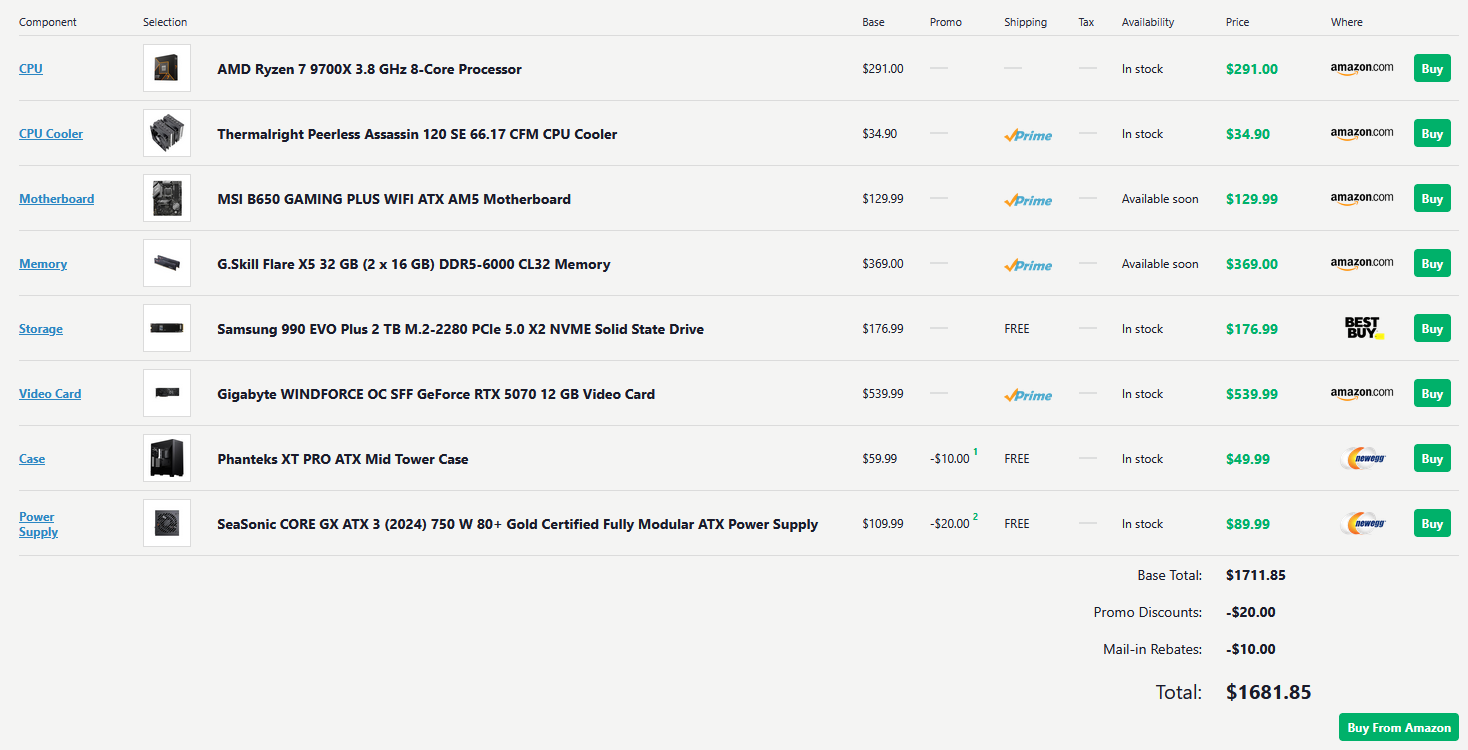This screenshot has height=750, width=1468.
Task: Click the green $176.99 storage price
Action: click(x=1252, y=329)
